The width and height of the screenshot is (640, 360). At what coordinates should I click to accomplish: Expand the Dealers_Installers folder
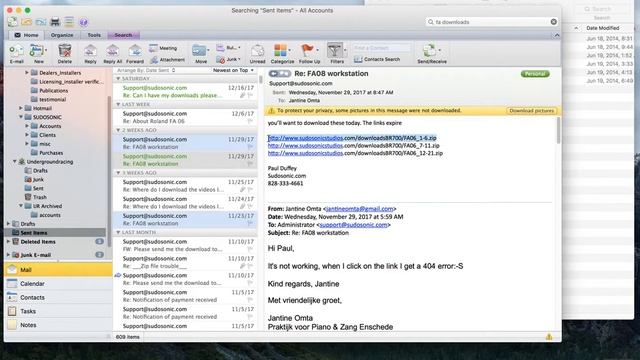[27, 73]
